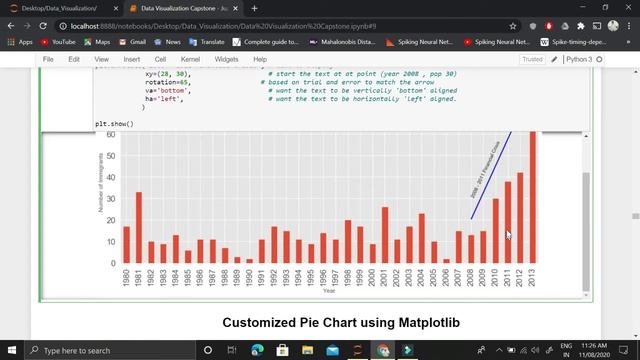Open the Mahalanobis Dista... bookmark
This screenshot has width=640, height=360.
coord(342,42)
